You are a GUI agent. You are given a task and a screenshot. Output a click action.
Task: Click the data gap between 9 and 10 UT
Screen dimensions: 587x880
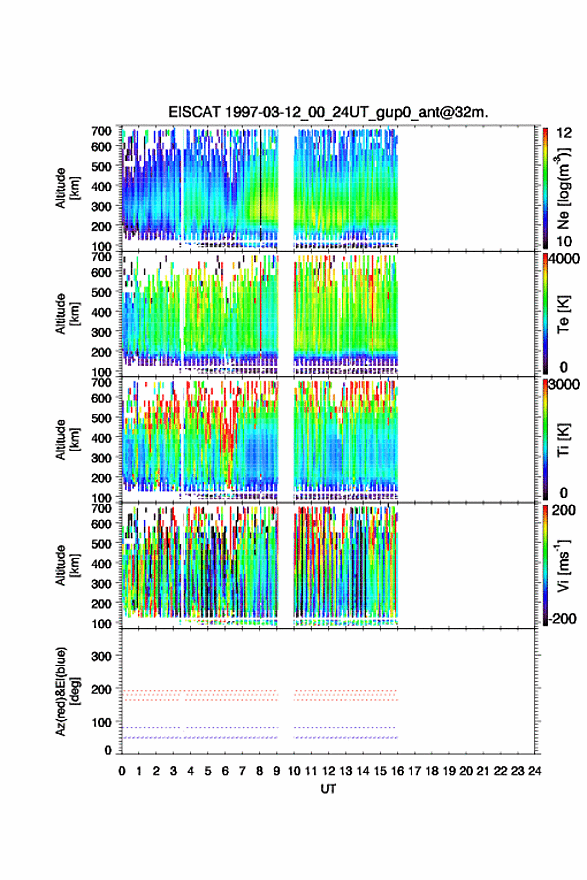coord(286,376)
